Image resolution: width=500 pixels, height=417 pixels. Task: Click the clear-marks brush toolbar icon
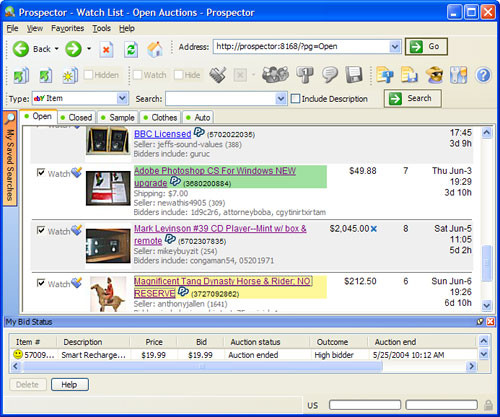[x=218, y=75]
